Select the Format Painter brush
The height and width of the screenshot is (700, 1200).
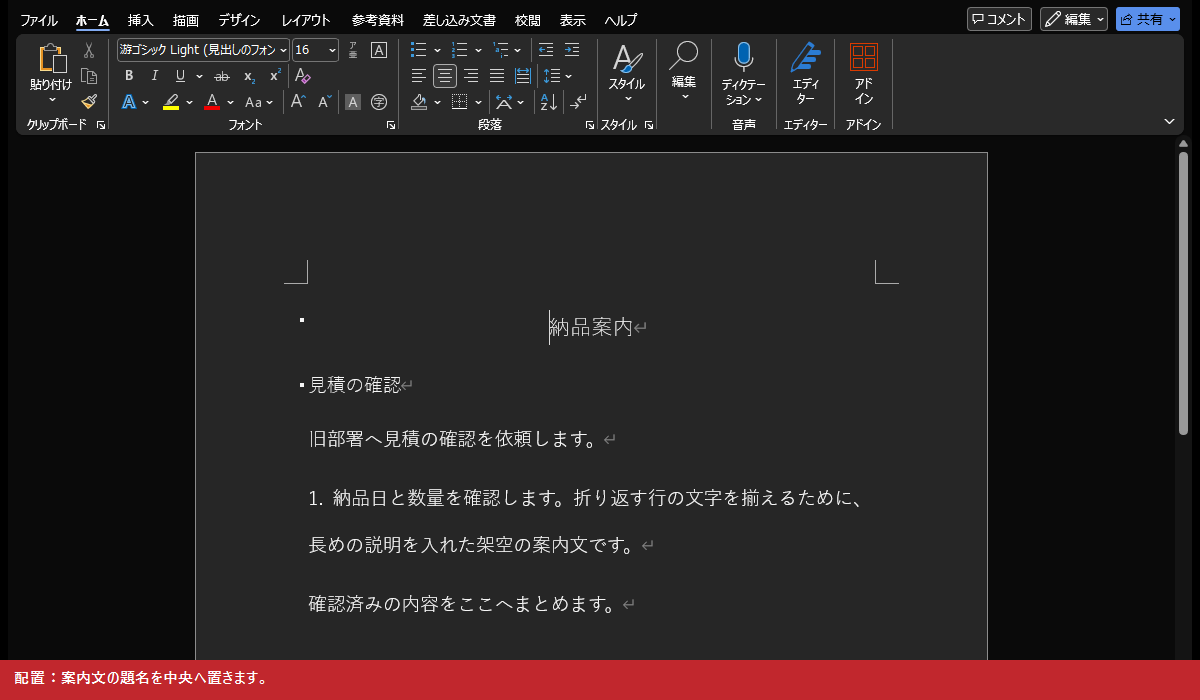click(89, 101)
